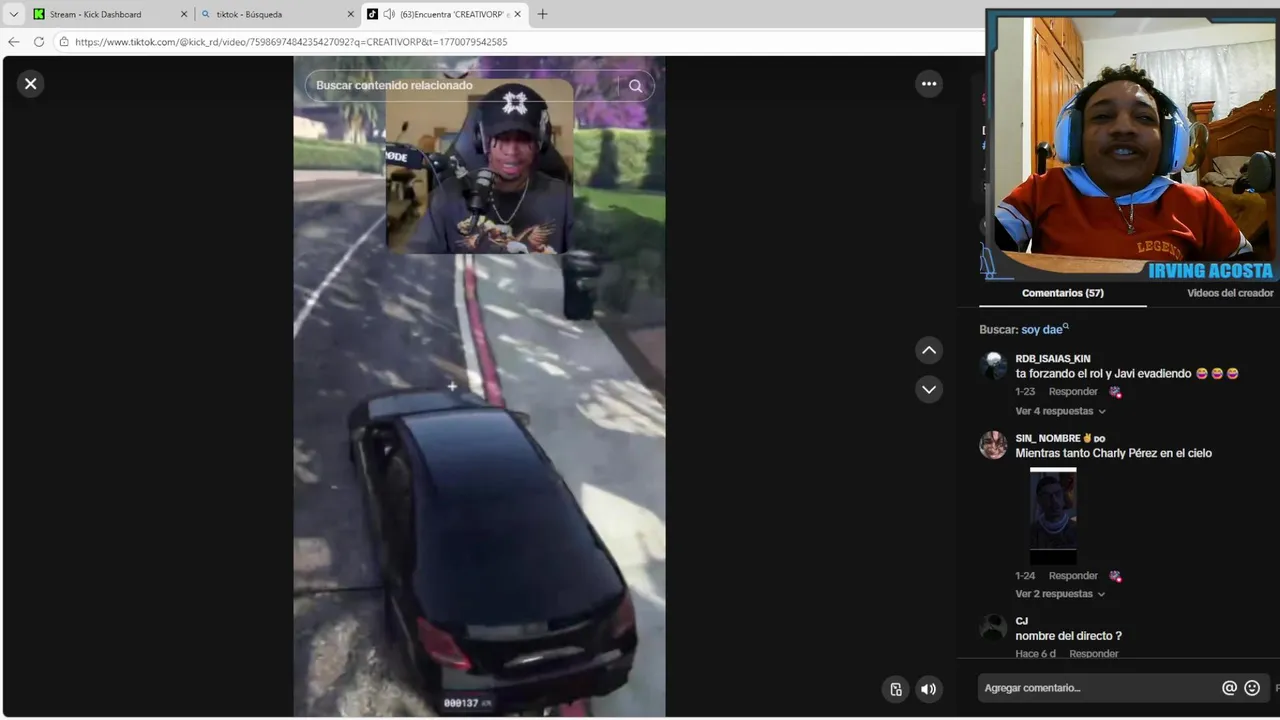Viewport: 1280px width, 720px height.
Task: Click the site info lock icon in address bar
Action: pyautogui.click(x=64, y=42)
